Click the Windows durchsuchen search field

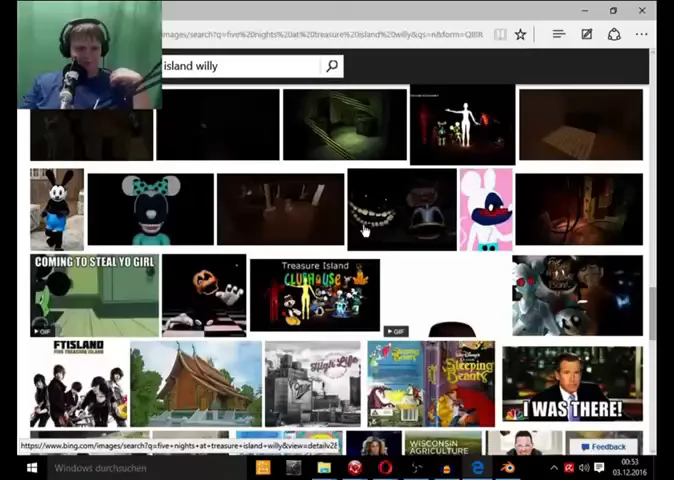click(145, 468)
